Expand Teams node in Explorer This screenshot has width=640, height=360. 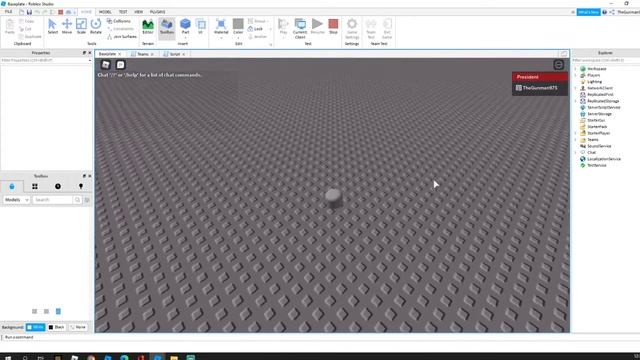[x=576, y=140]
